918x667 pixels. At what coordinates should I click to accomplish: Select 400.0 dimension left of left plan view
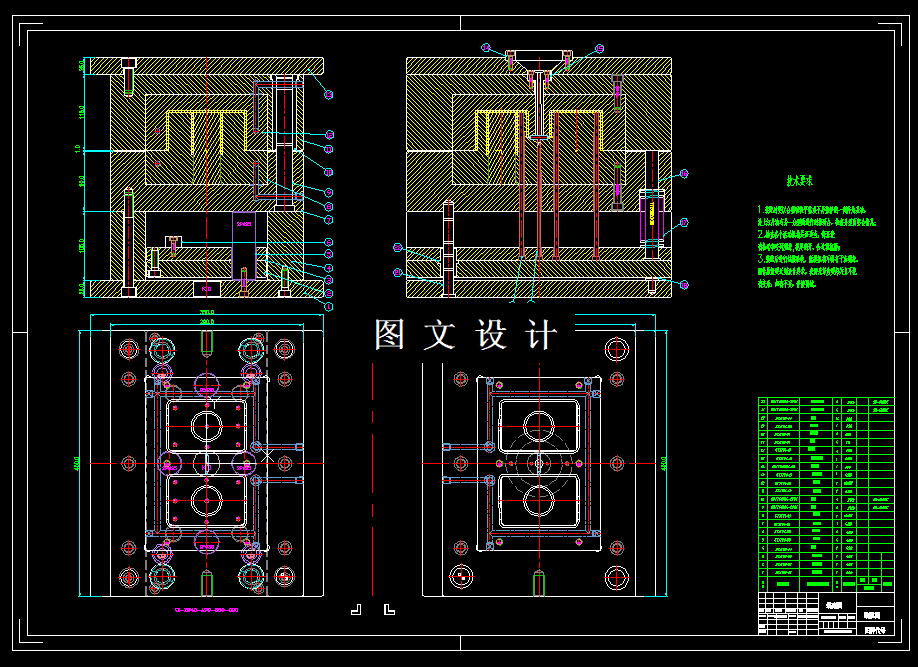(x=76, y=464)
